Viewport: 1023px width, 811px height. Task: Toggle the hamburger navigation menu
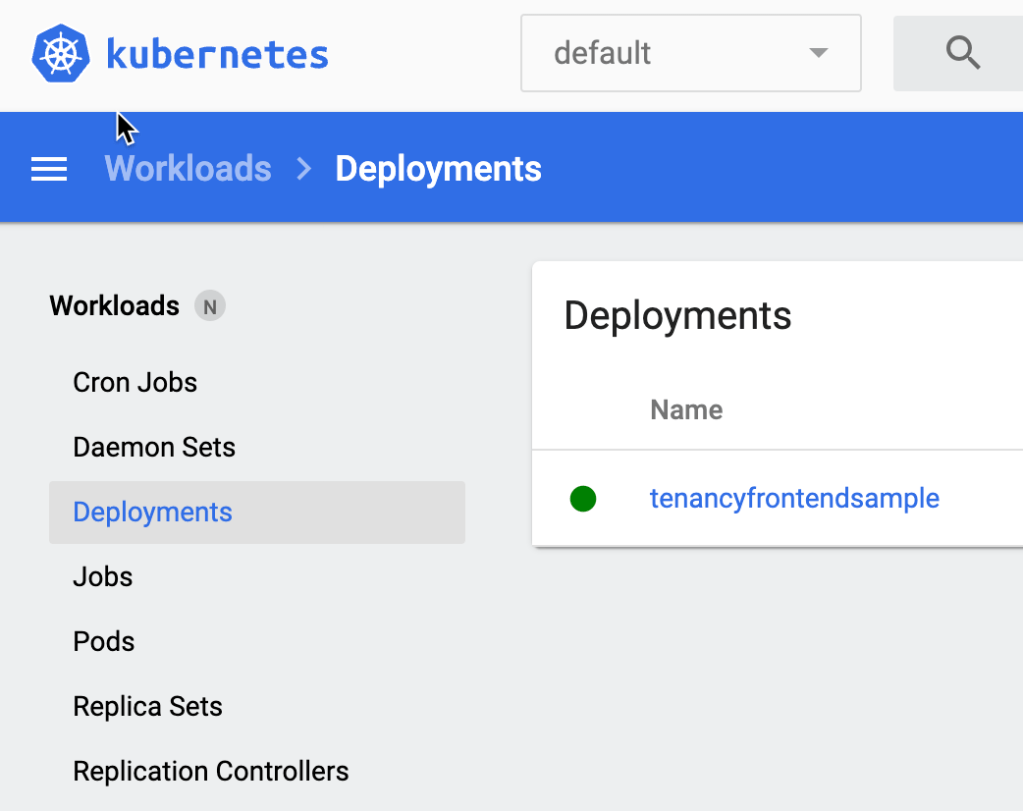pyautogui.click(x=49, y=169)
